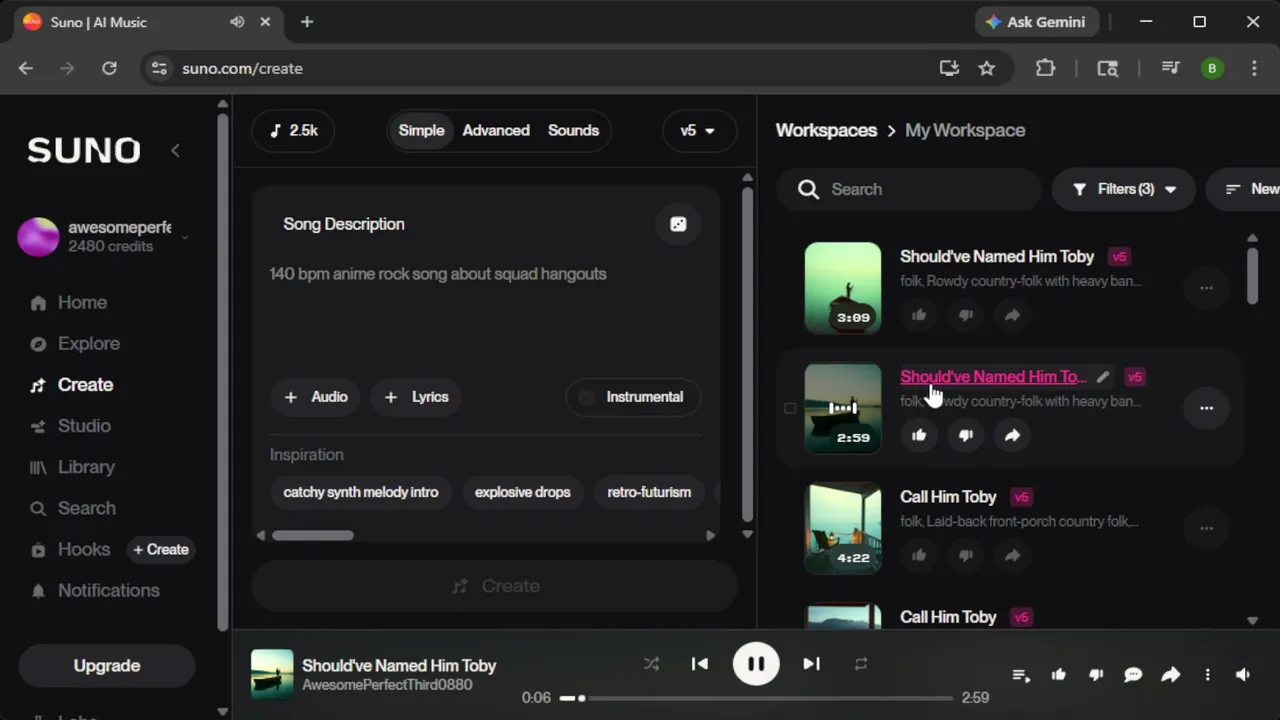Share the Should've Named Him Toby 3:09 track

pyautogui.click(x=1012, y=315)
